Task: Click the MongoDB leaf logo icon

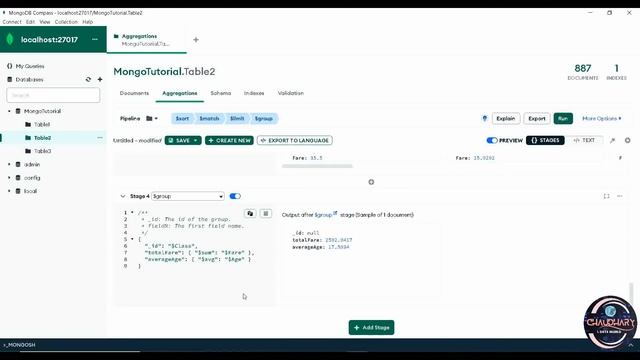Action: pos(10,40)
